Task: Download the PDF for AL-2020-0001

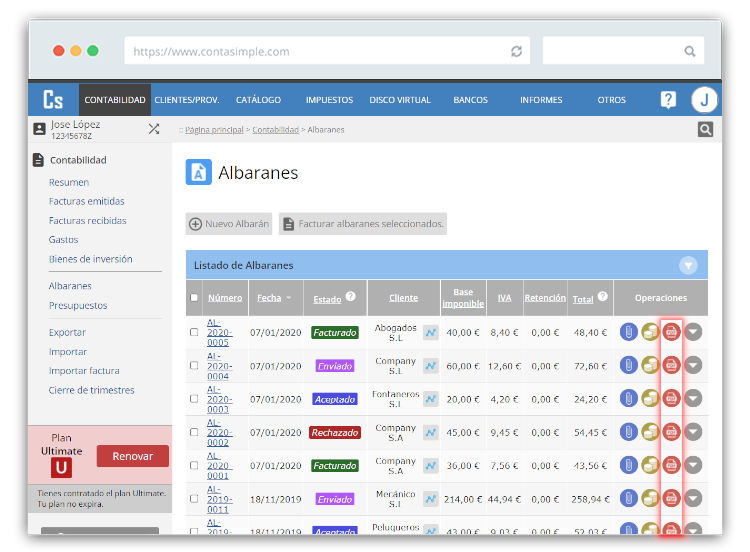Action: (671, 465)
